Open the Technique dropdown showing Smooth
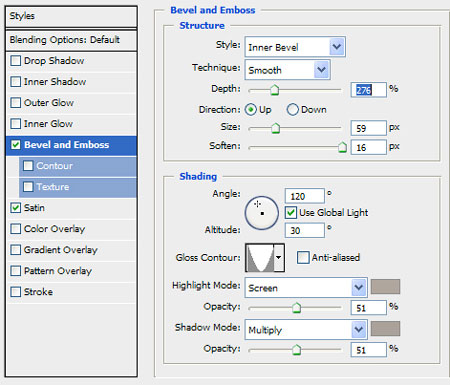 click(287, 70)
